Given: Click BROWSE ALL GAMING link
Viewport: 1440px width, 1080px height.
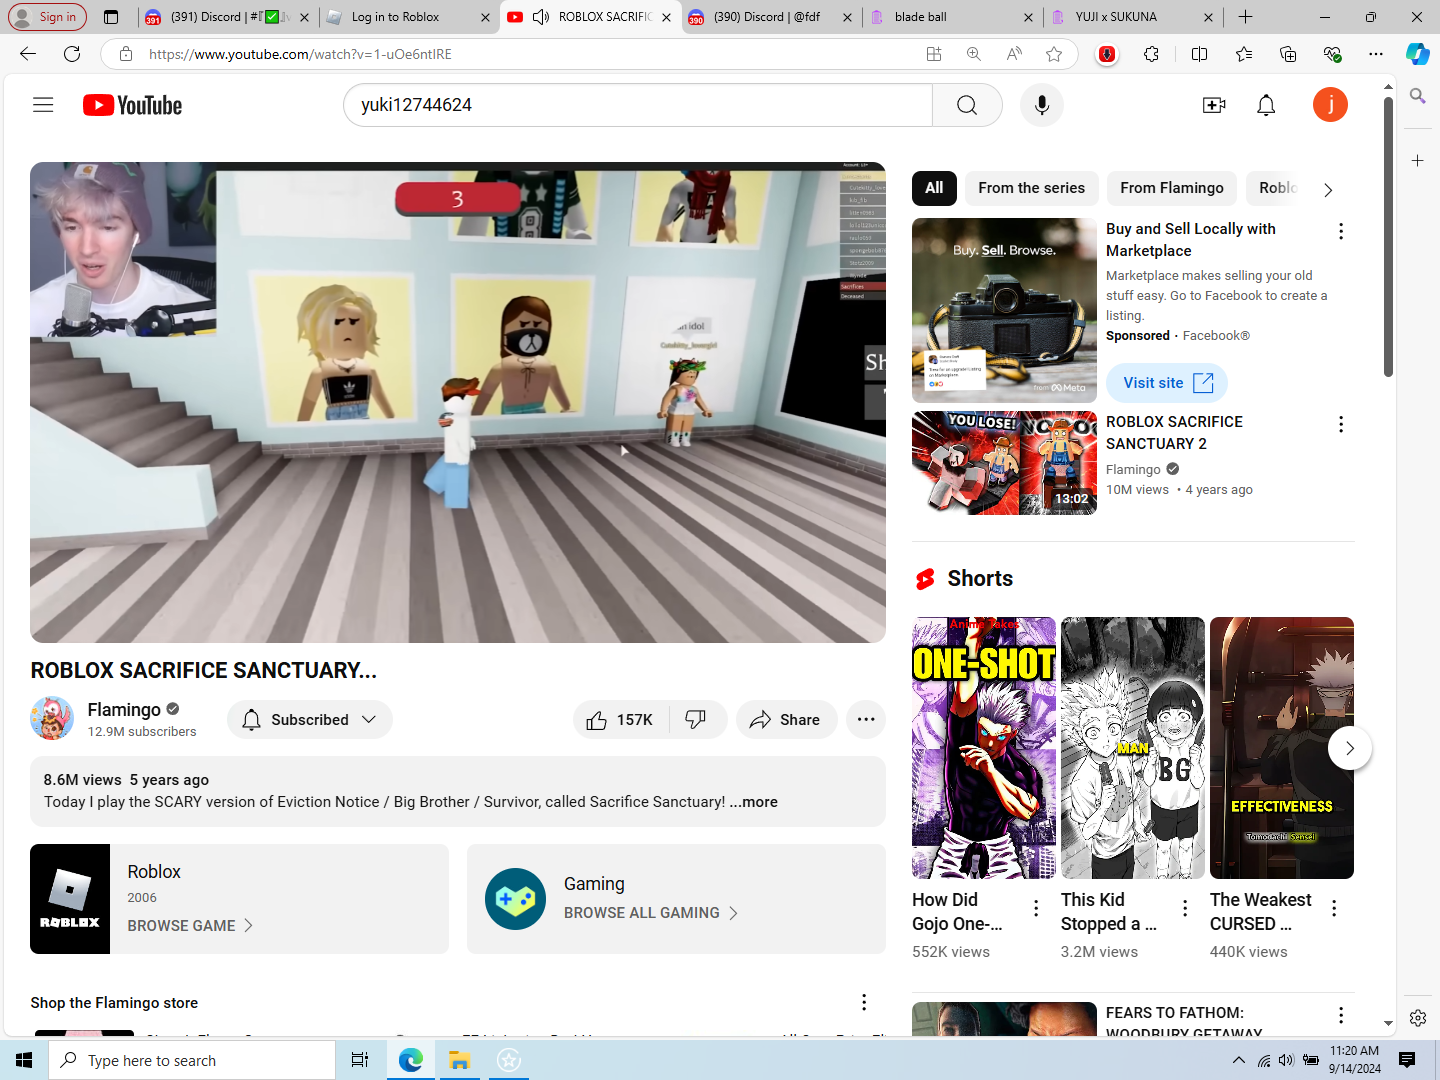Looking at the screenshot, I should pos(651,913).
